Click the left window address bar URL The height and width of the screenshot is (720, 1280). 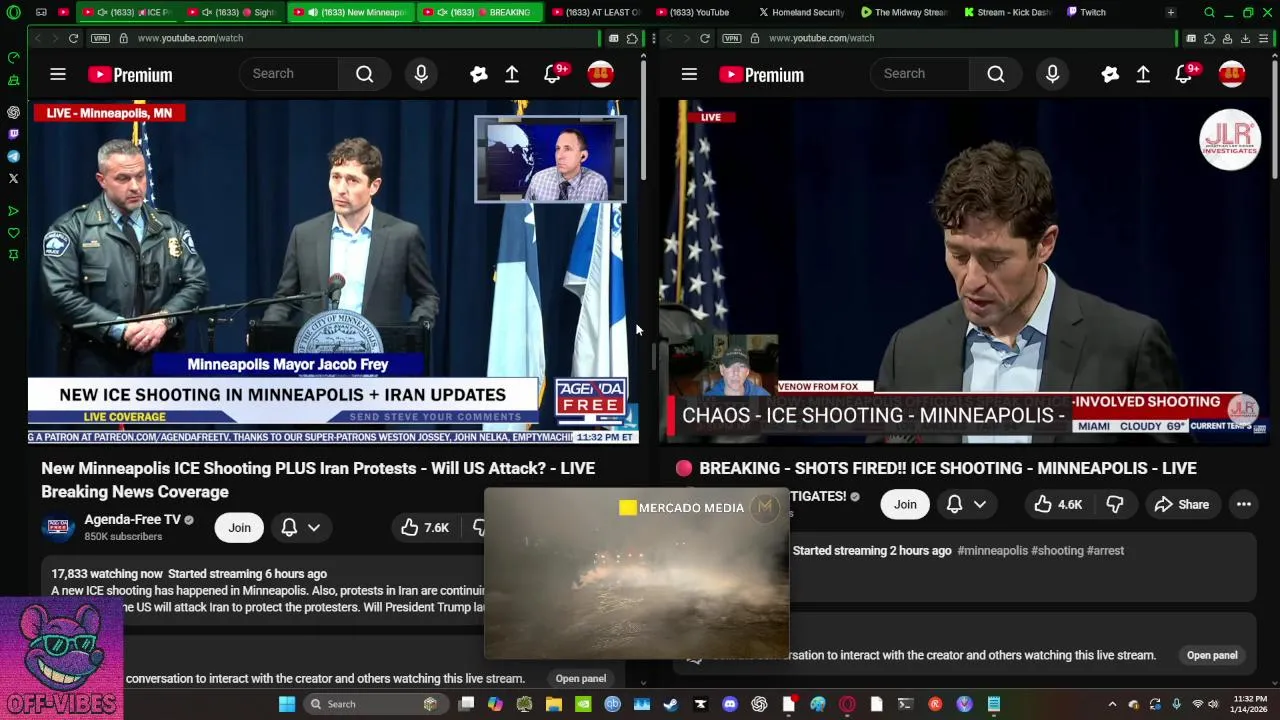coord(190,38)
